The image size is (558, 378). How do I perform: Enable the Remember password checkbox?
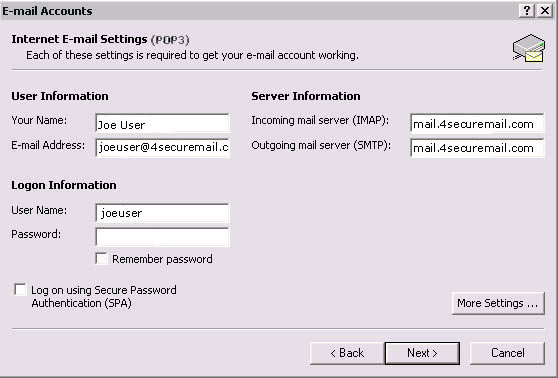coord(101,259)
